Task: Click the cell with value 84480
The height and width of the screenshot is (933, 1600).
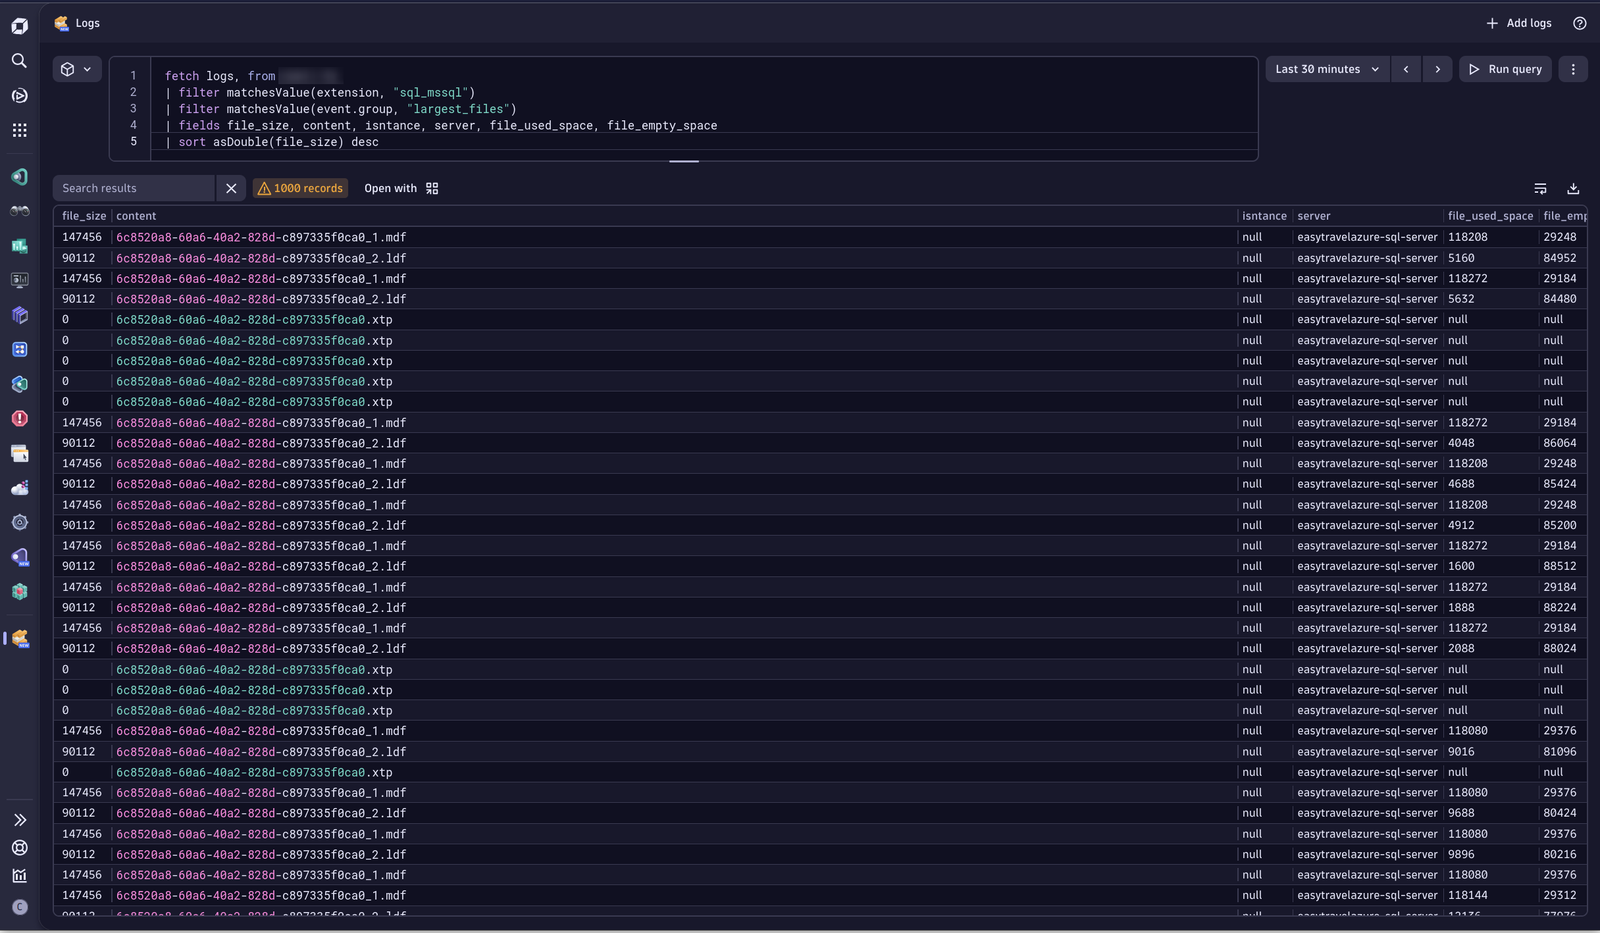Action: click(x=1559, y=299)
